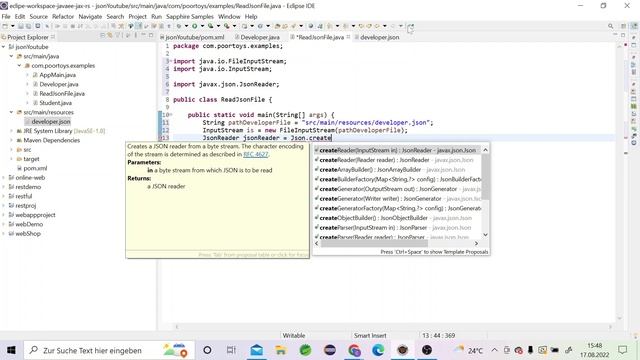
Task: Click the Eclipse quick access search icon
Action: 611,26
